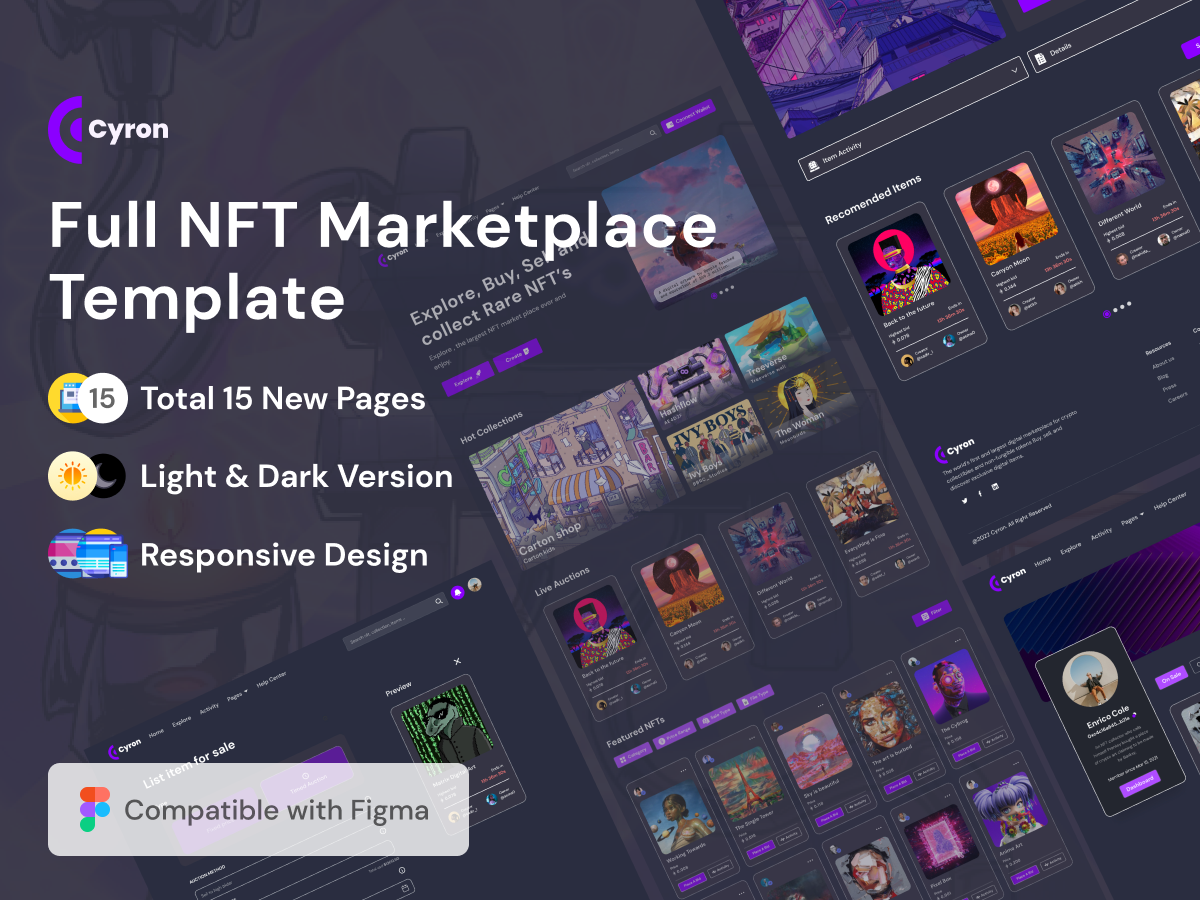
Task: Click search field on List item page
Action: tap(395, 622)
